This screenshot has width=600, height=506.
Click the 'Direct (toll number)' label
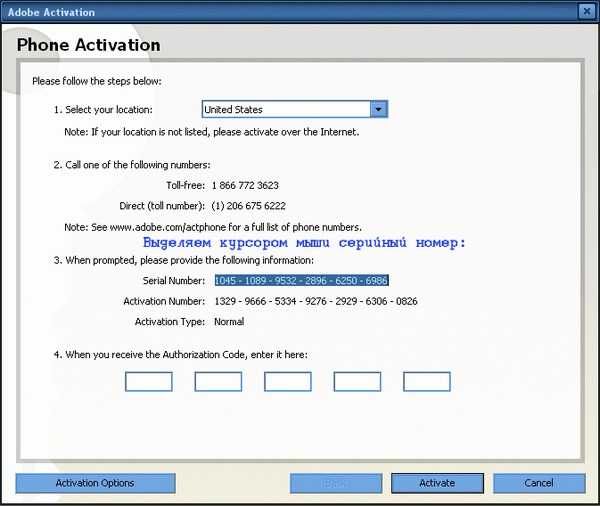pos(162,206)
